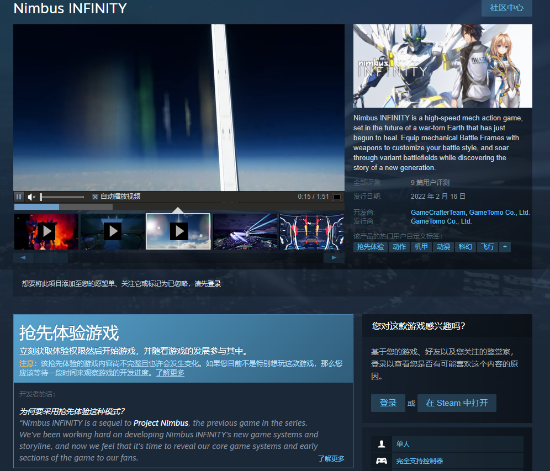Select the 机甲 mech tag

tap(421, 247)
